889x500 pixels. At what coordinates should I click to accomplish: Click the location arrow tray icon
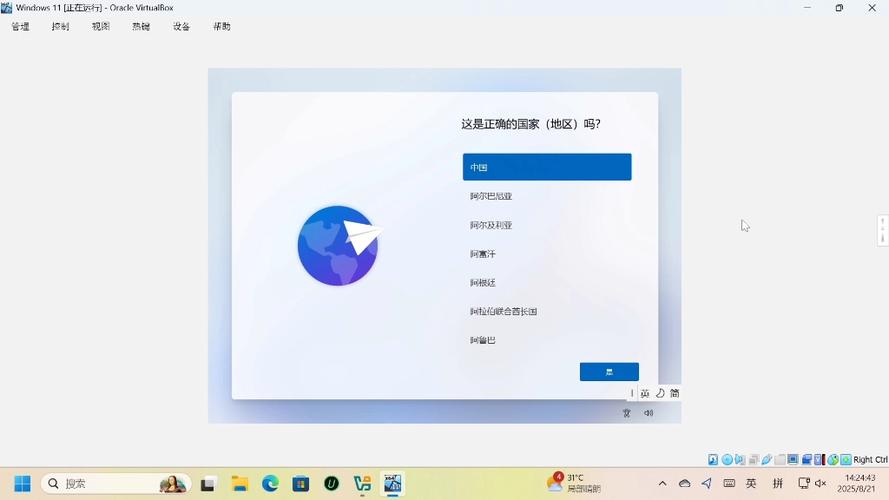point(706,484)
